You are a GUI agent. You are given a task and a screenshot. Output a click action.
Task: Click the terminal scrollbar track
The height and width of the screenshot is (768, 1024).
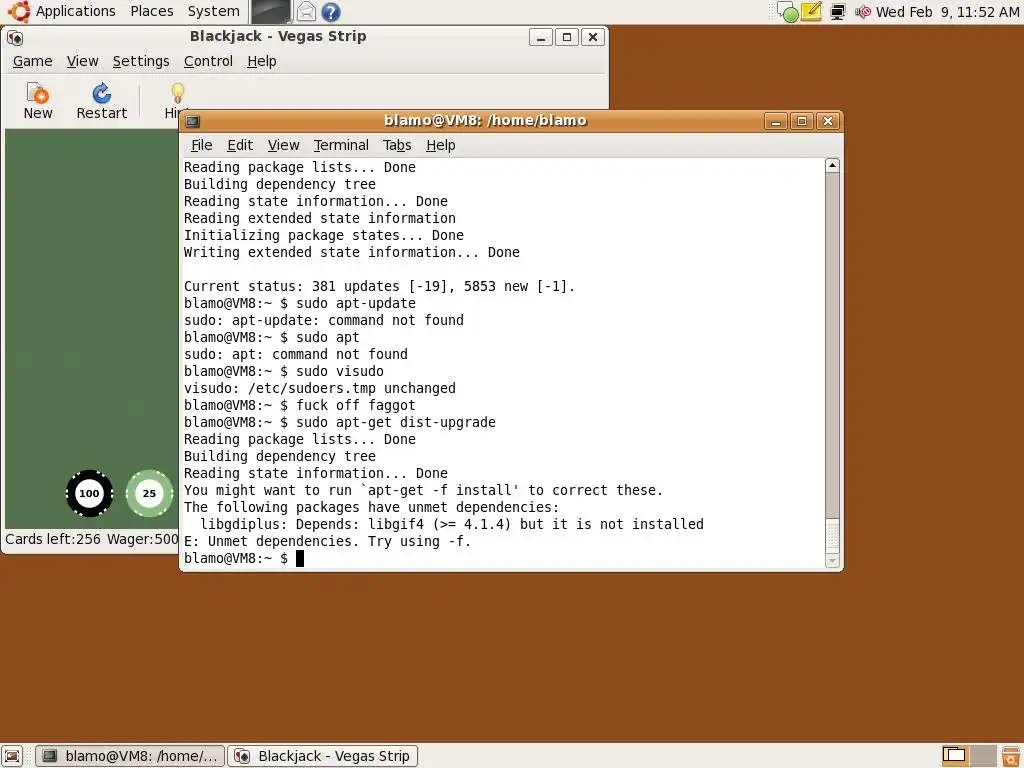click(832, 346)
